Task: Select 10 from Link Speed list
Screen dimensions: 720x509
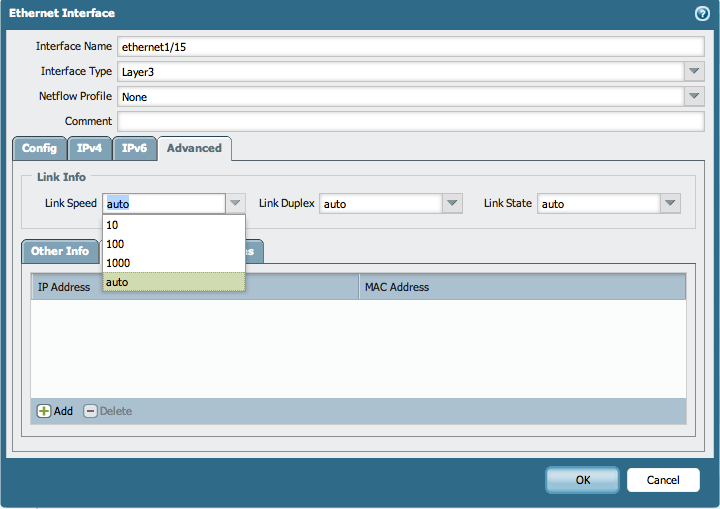Action: click(173, 225)
